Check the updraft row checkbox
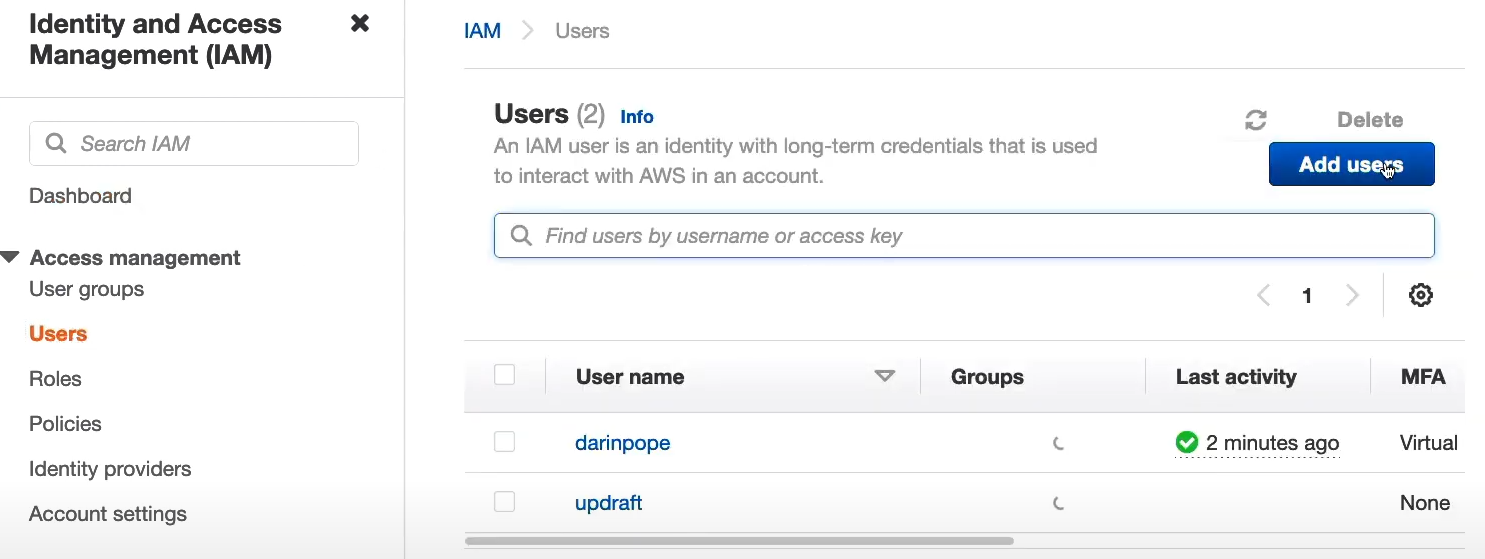The height and width of the screenshot is (559, 1485). pyautogui.click(x=505, y=501)
